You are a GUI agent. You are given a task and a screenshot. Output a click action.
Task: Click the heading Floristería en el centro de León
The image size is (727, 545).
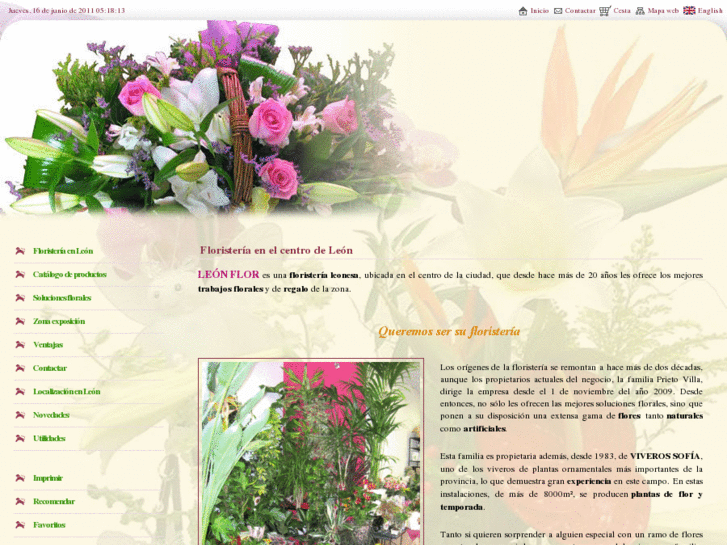point(276,250)
